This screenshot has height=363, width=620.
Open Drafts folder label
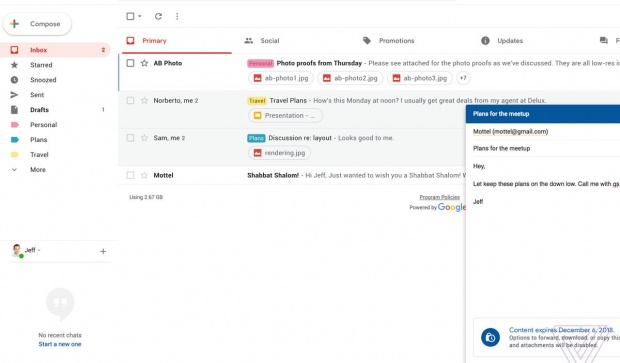pyautogui.click(x=40, y=110)
